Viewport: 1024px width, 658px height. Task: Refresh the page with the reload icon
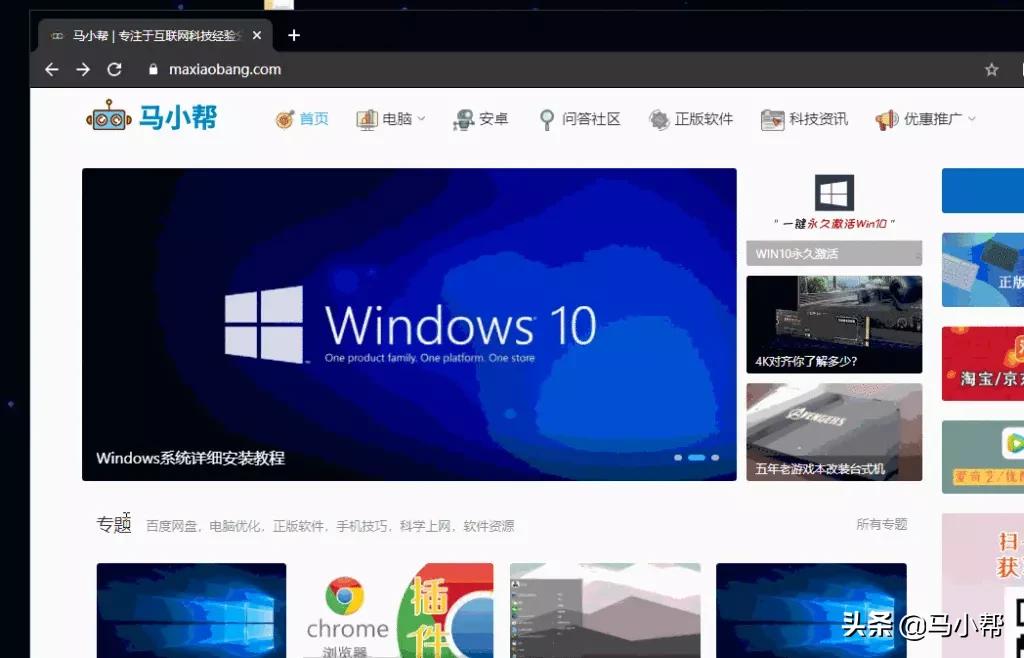pyautogui.click(x=114, y=69)
